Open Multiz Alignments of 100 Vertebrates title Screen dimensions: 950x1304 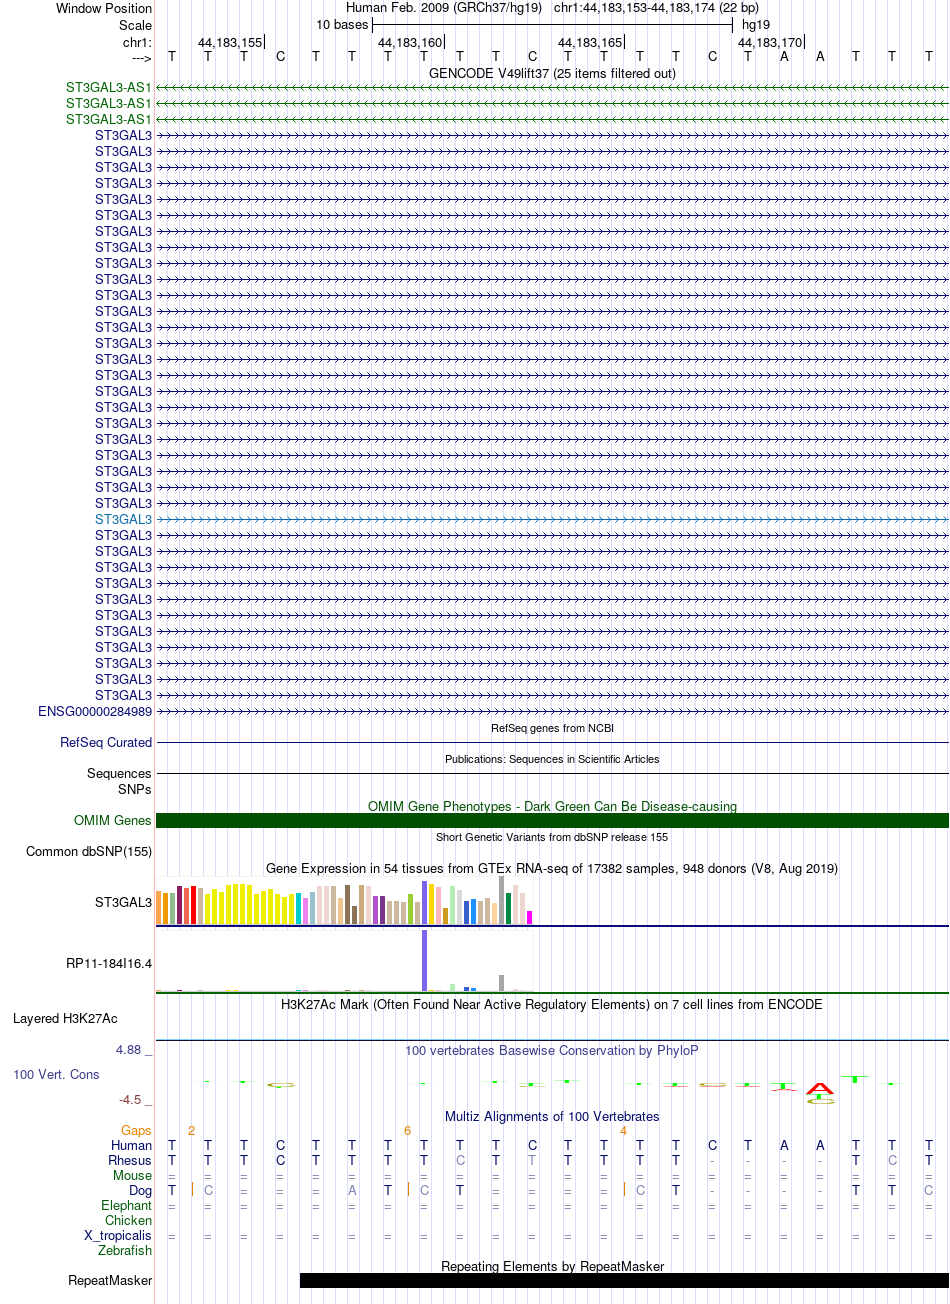[552, 1116]
